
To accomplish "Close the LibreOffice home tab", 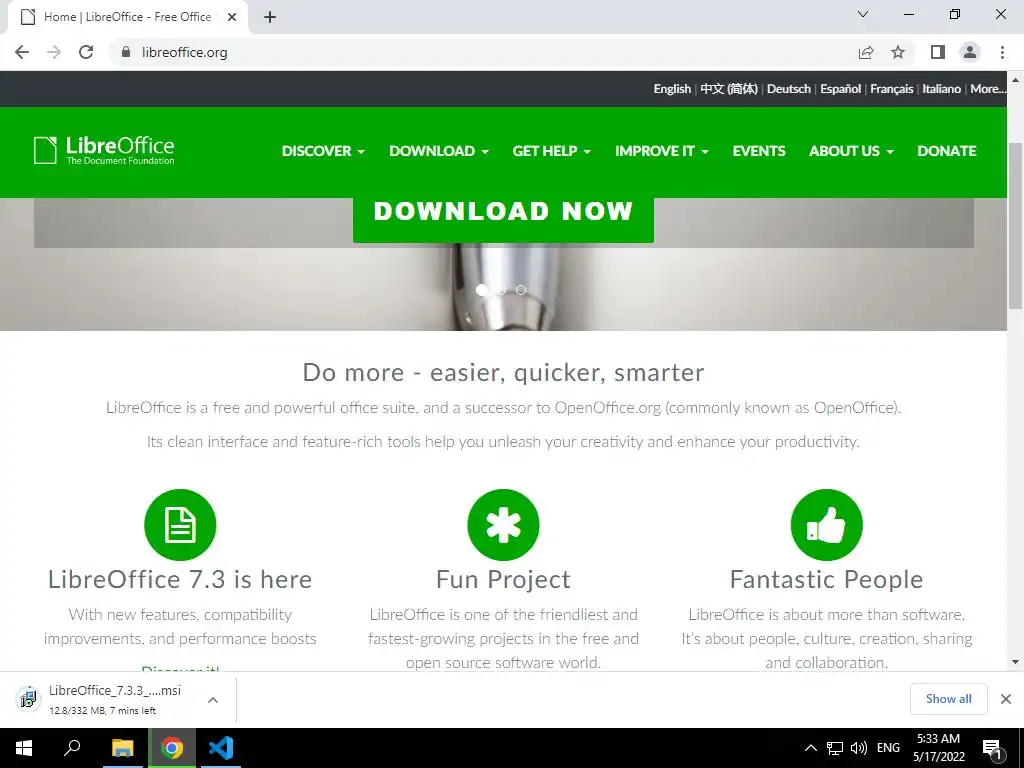I will 232,17.
